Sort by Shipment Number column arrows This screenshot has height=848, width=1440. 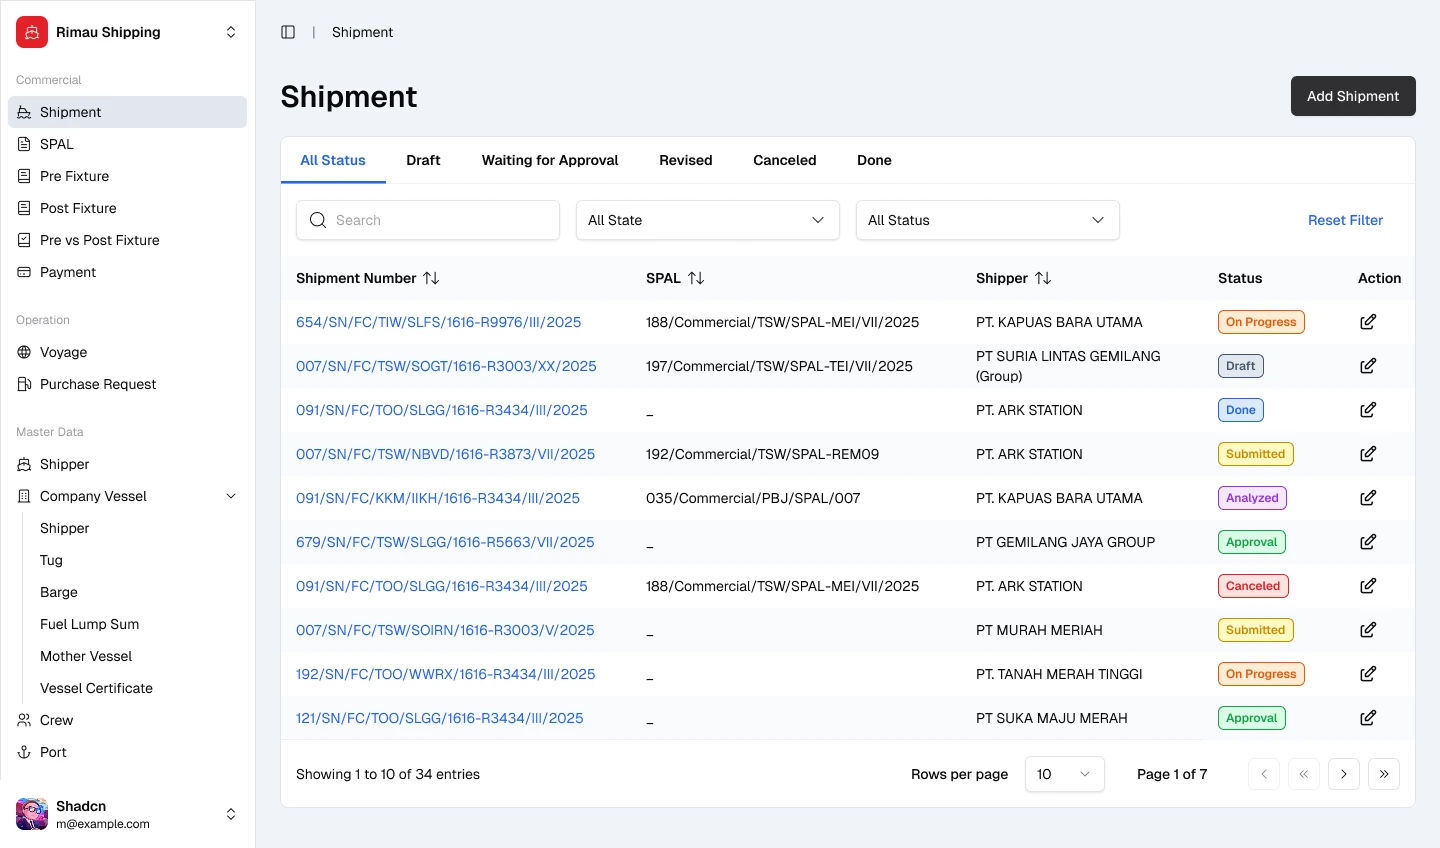pyautogui.click(x=431, y=278)
